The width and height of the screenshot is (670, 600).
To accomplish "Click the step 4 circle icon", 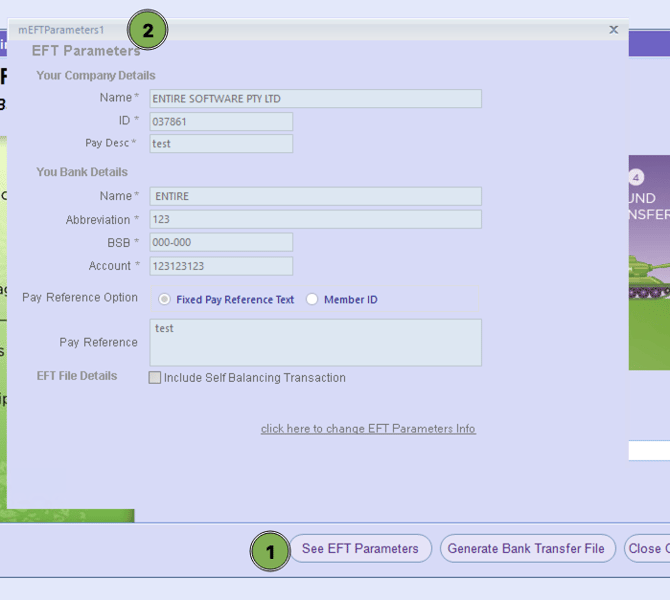I will coord(636,178).
